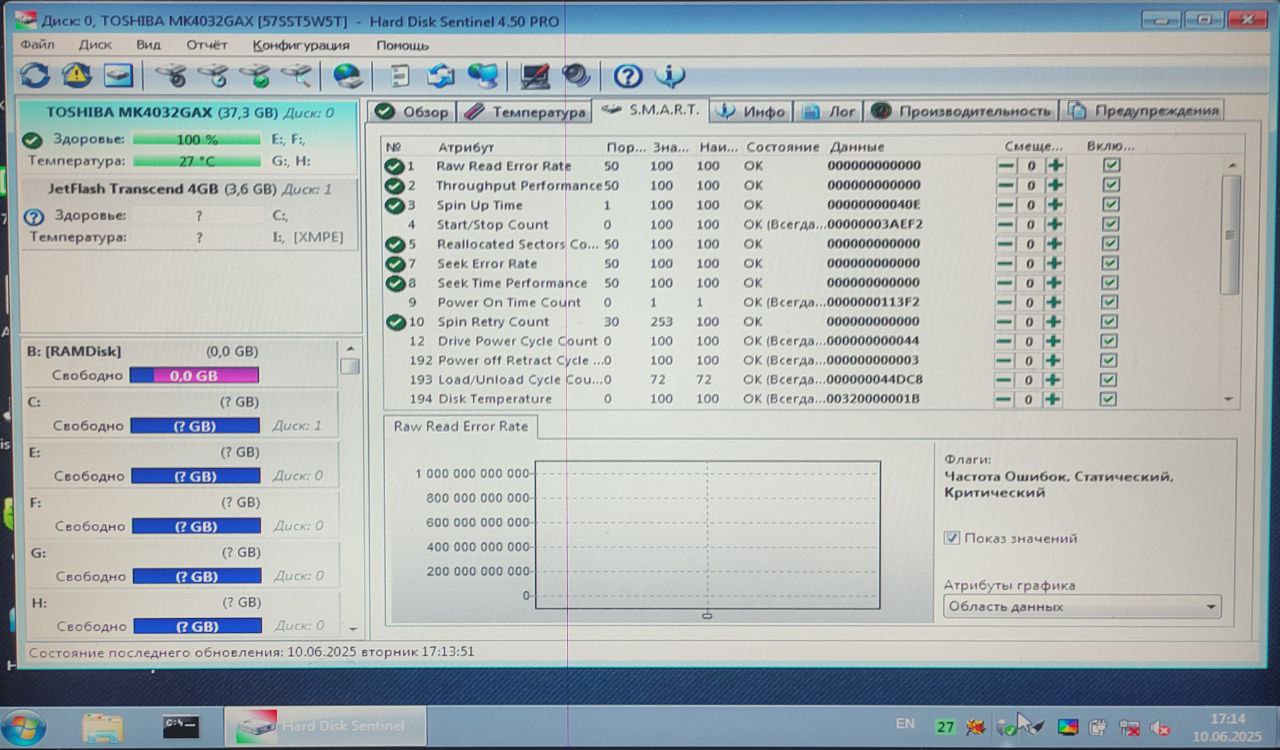Toggle the enable checkbox for Disk Temperature row

tap(1108, 399)
